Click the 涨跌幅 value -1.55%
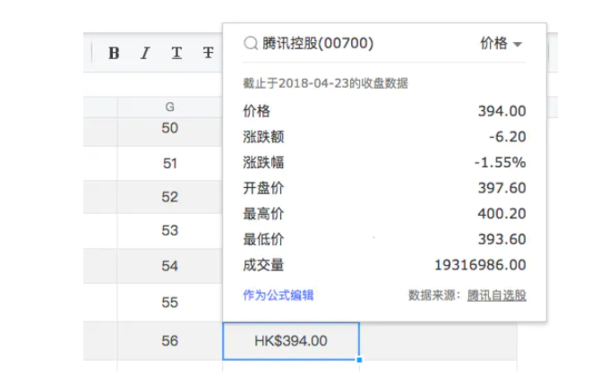The image size is (600, 392). [500, 162]
